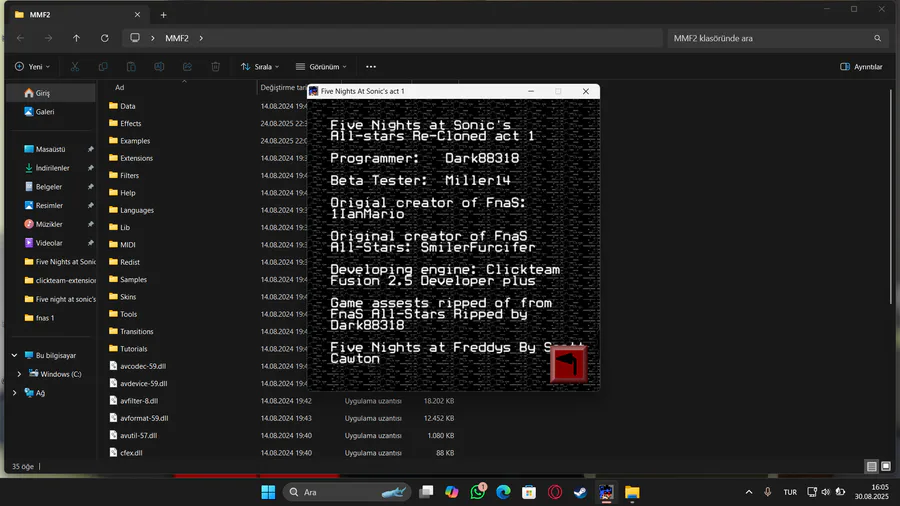Click the Cut scissors icon
This screenshot has height=506, width=900.
tap(75, 67)
